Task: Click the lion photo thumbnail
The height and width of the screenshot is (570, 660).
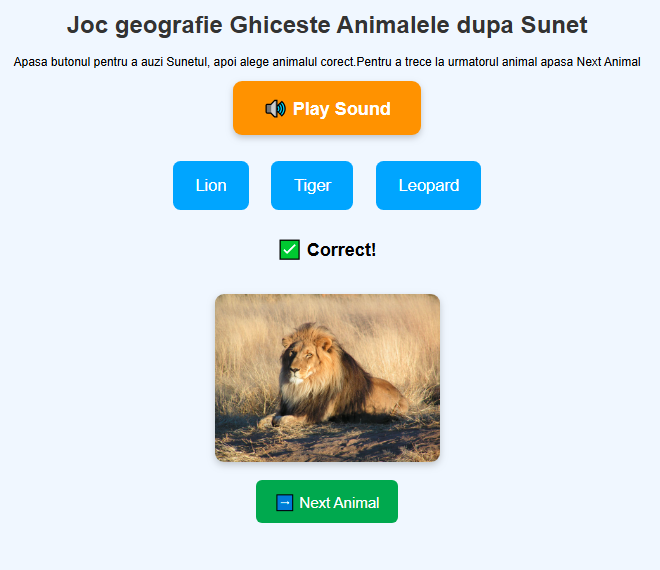Action: (327, 378)
